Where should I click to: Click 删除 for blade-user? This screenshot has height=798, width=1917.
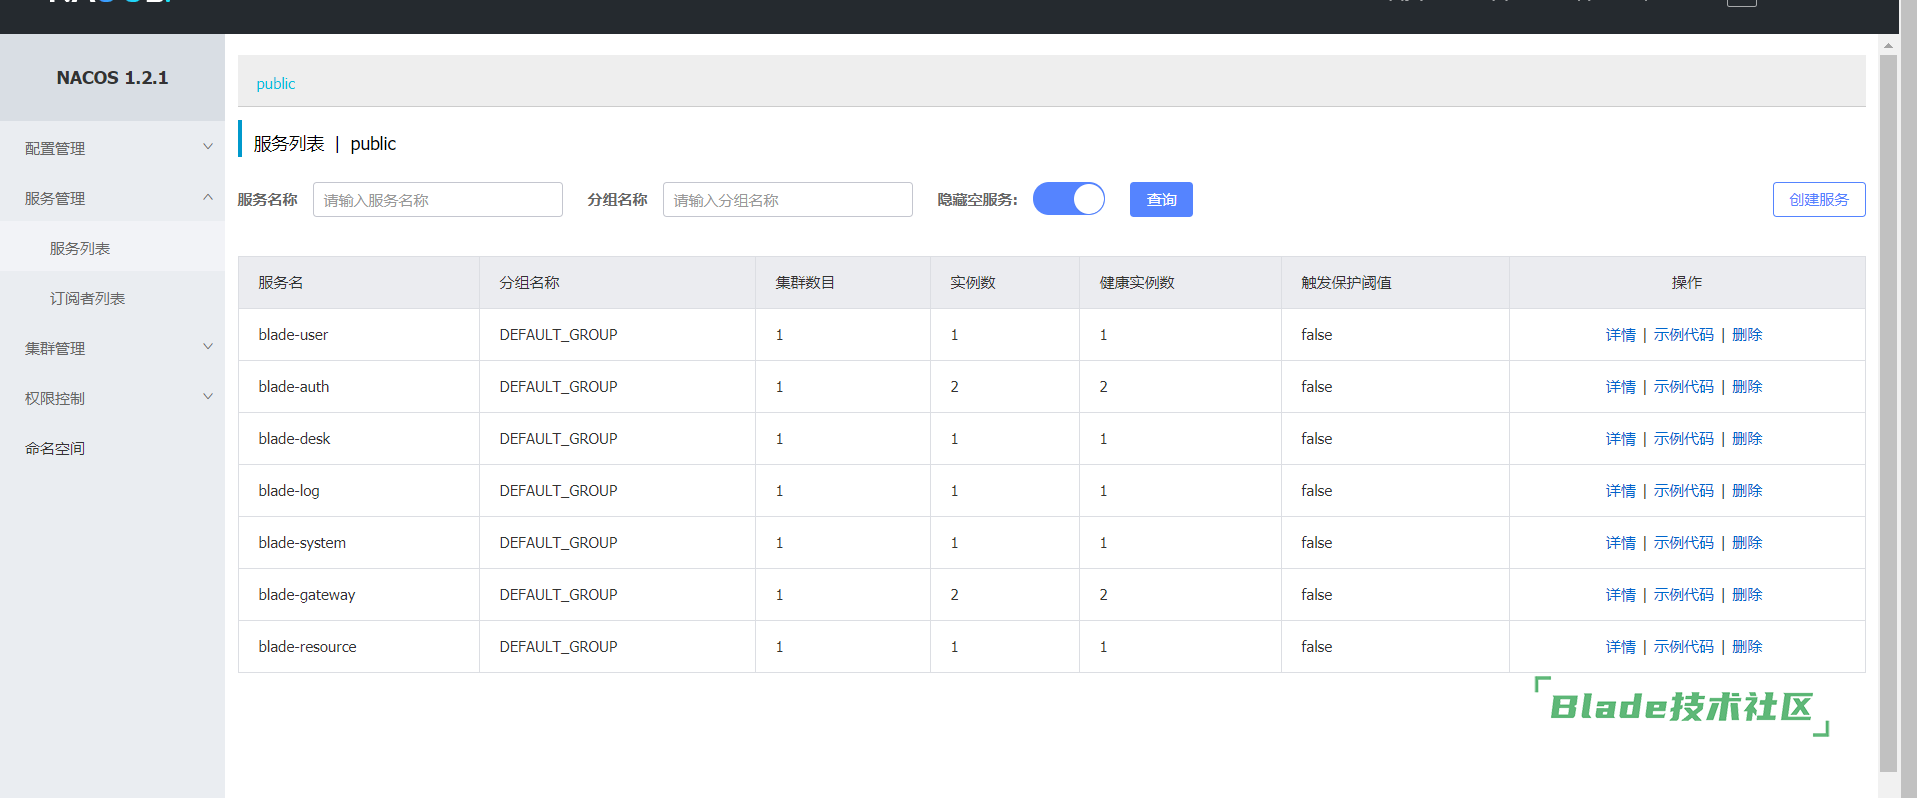click(1747, 335)
